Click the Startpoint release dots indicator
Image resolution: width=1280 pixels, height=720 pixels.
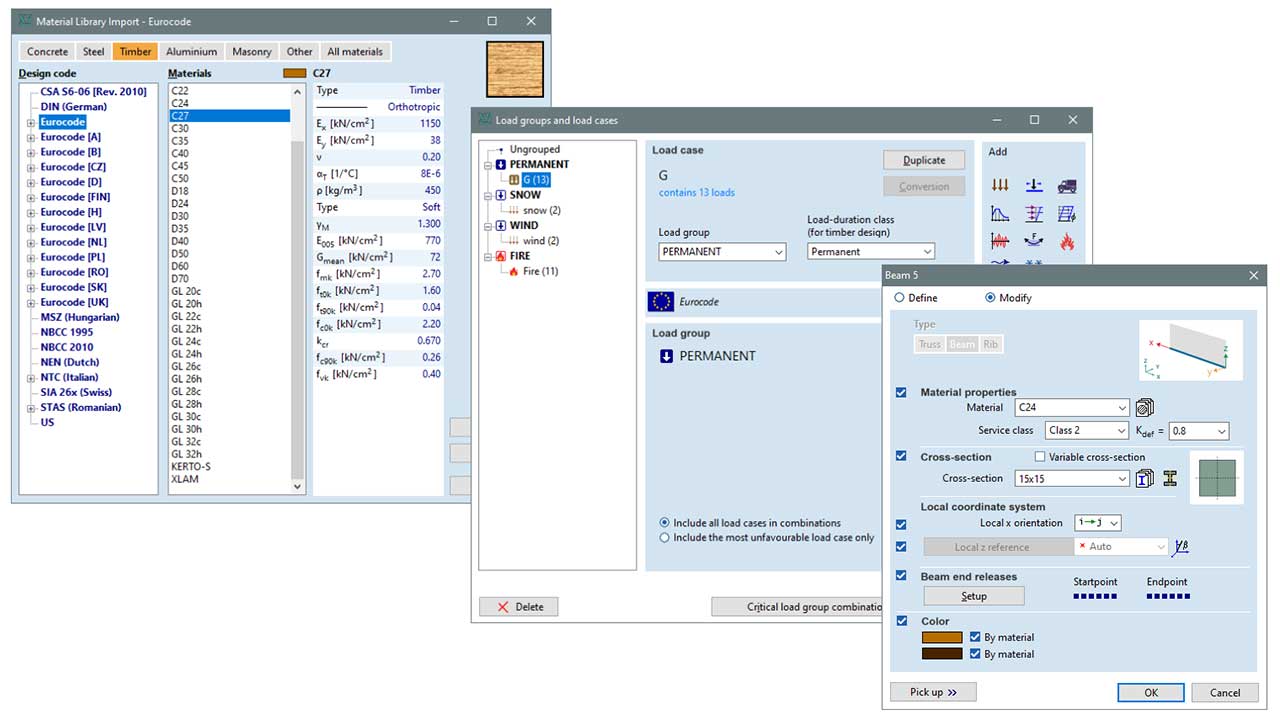point(1094,597)
